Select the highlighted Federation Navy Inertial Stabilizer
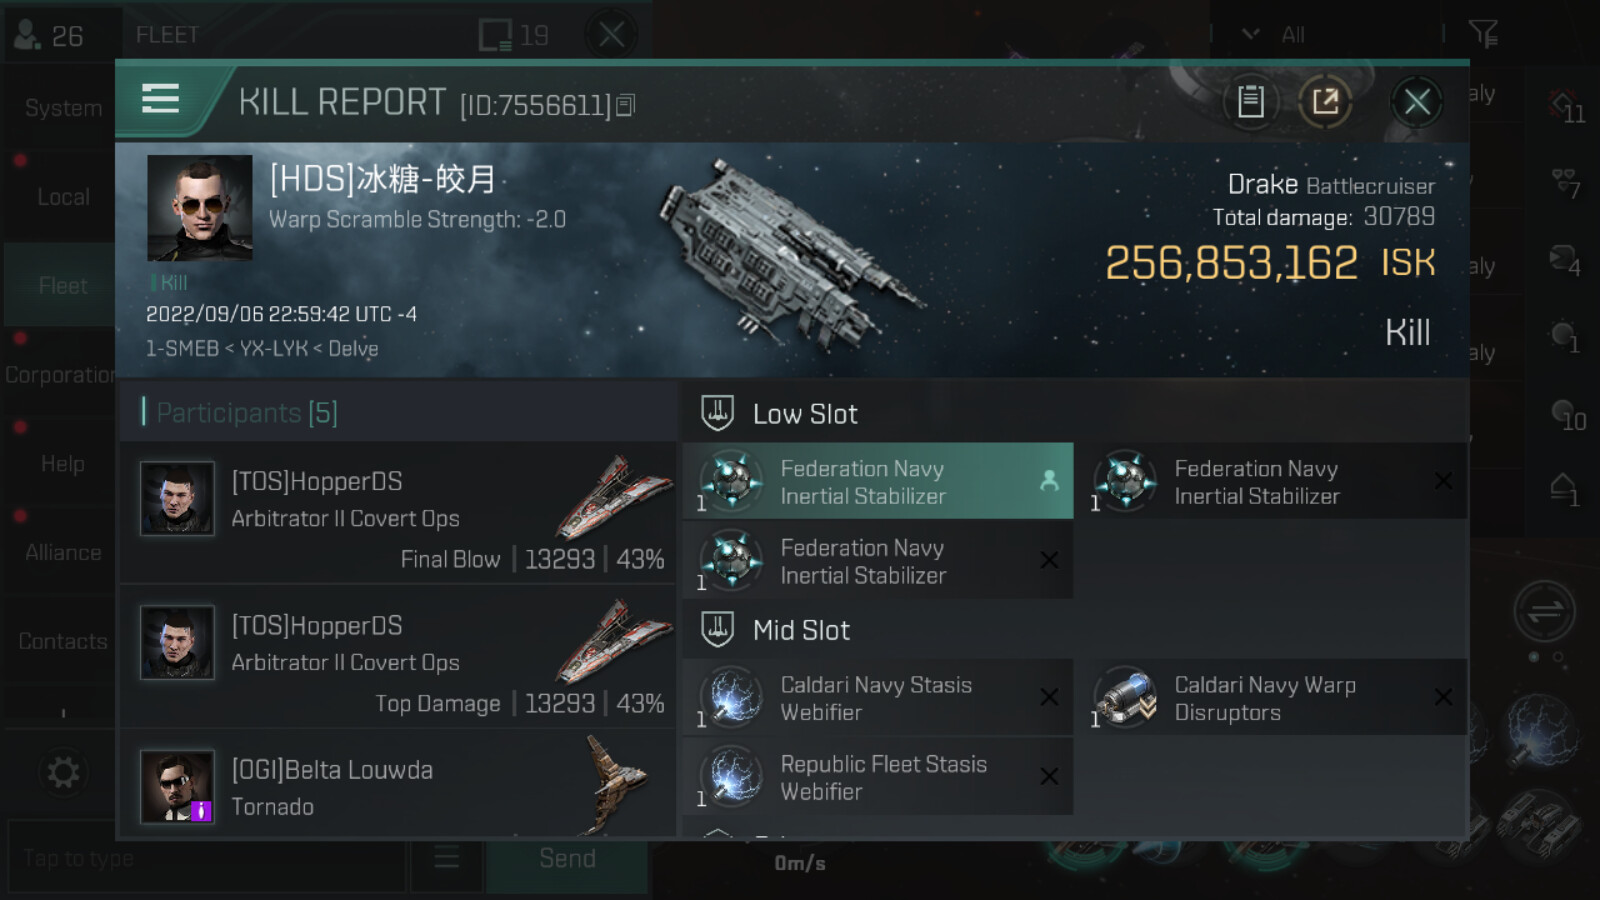Image resolution: width=1600 pixels, height=900 pixels. coord(878,481)
